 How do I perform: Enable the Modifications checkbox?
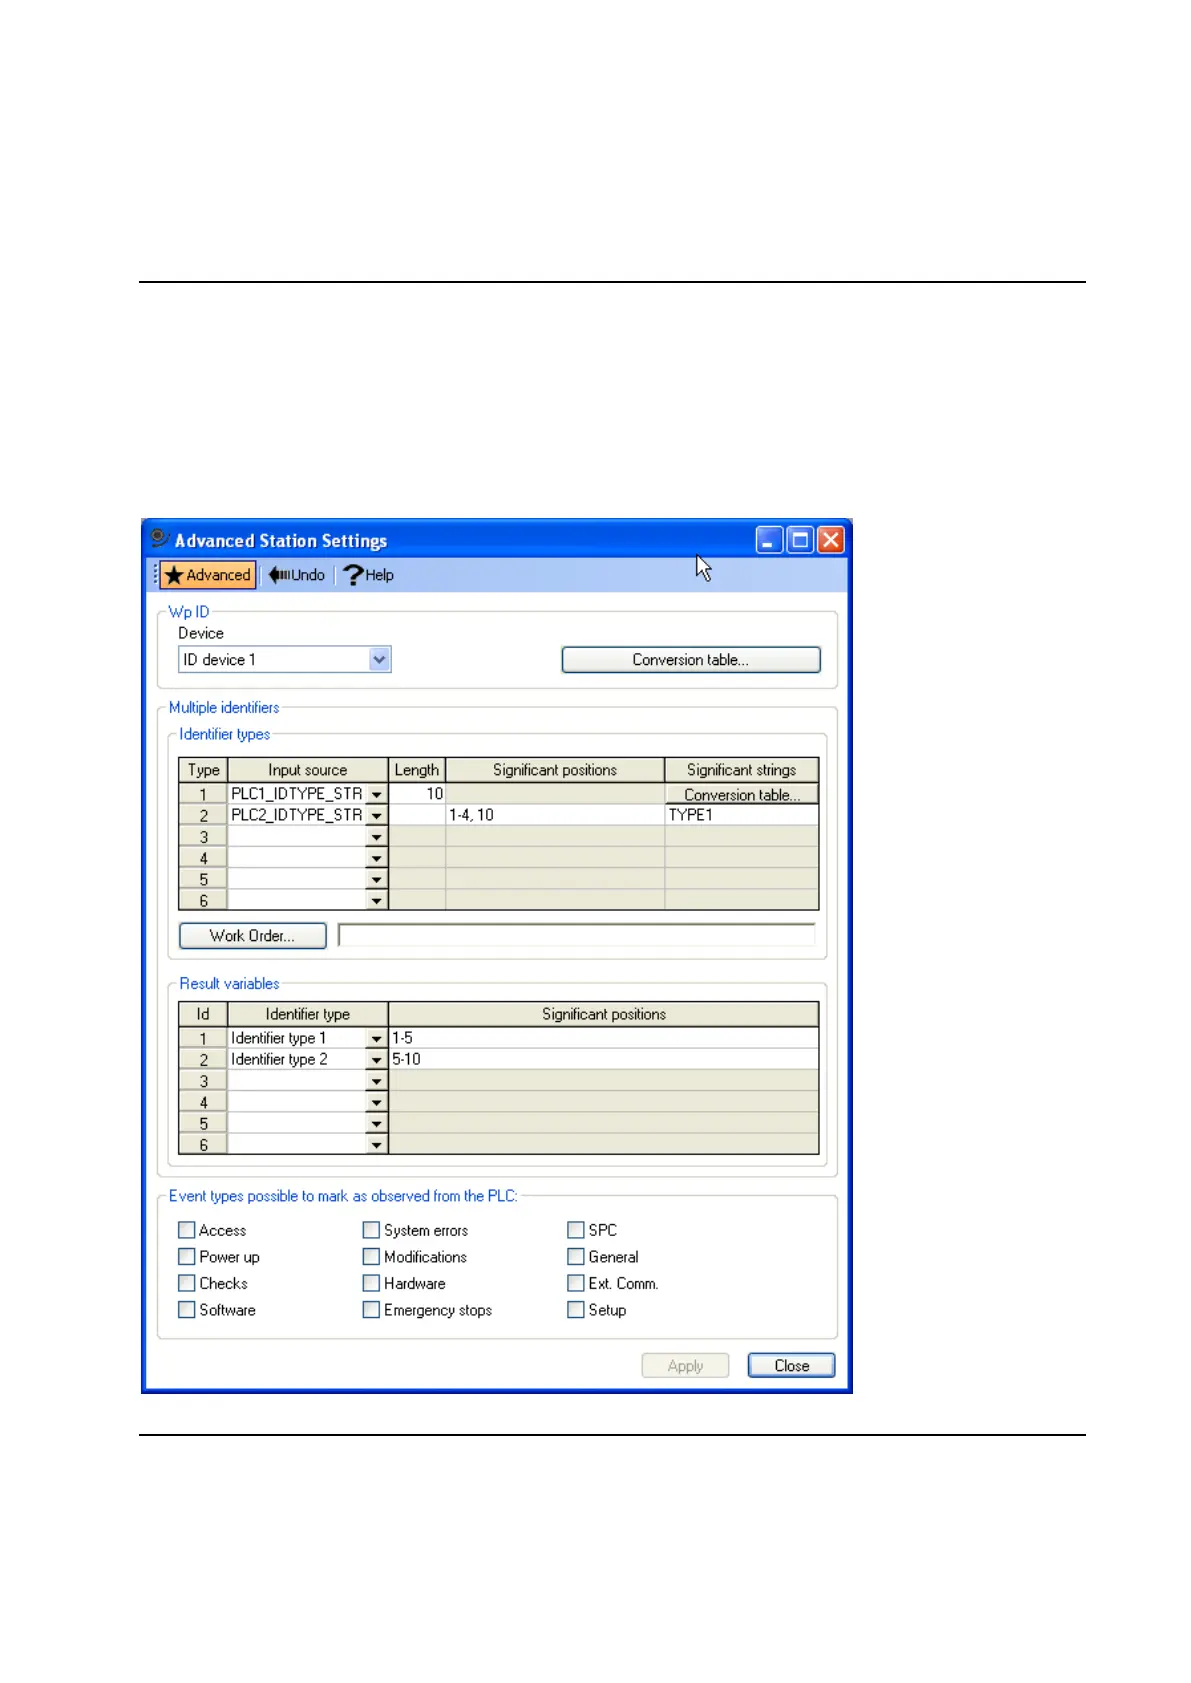(x=371, y=1257)
